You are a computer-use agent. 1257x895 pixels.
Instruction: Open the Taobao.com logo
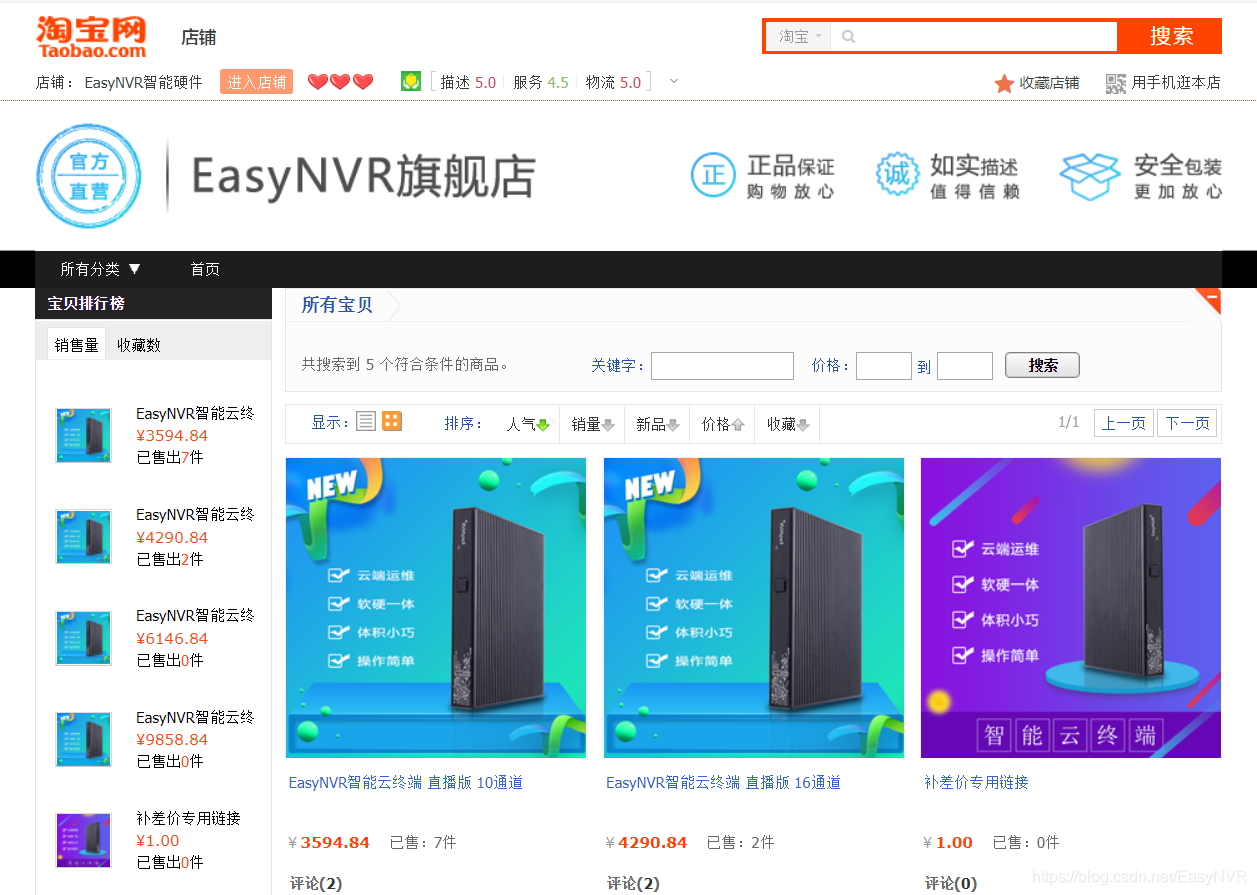coord(91,37)
